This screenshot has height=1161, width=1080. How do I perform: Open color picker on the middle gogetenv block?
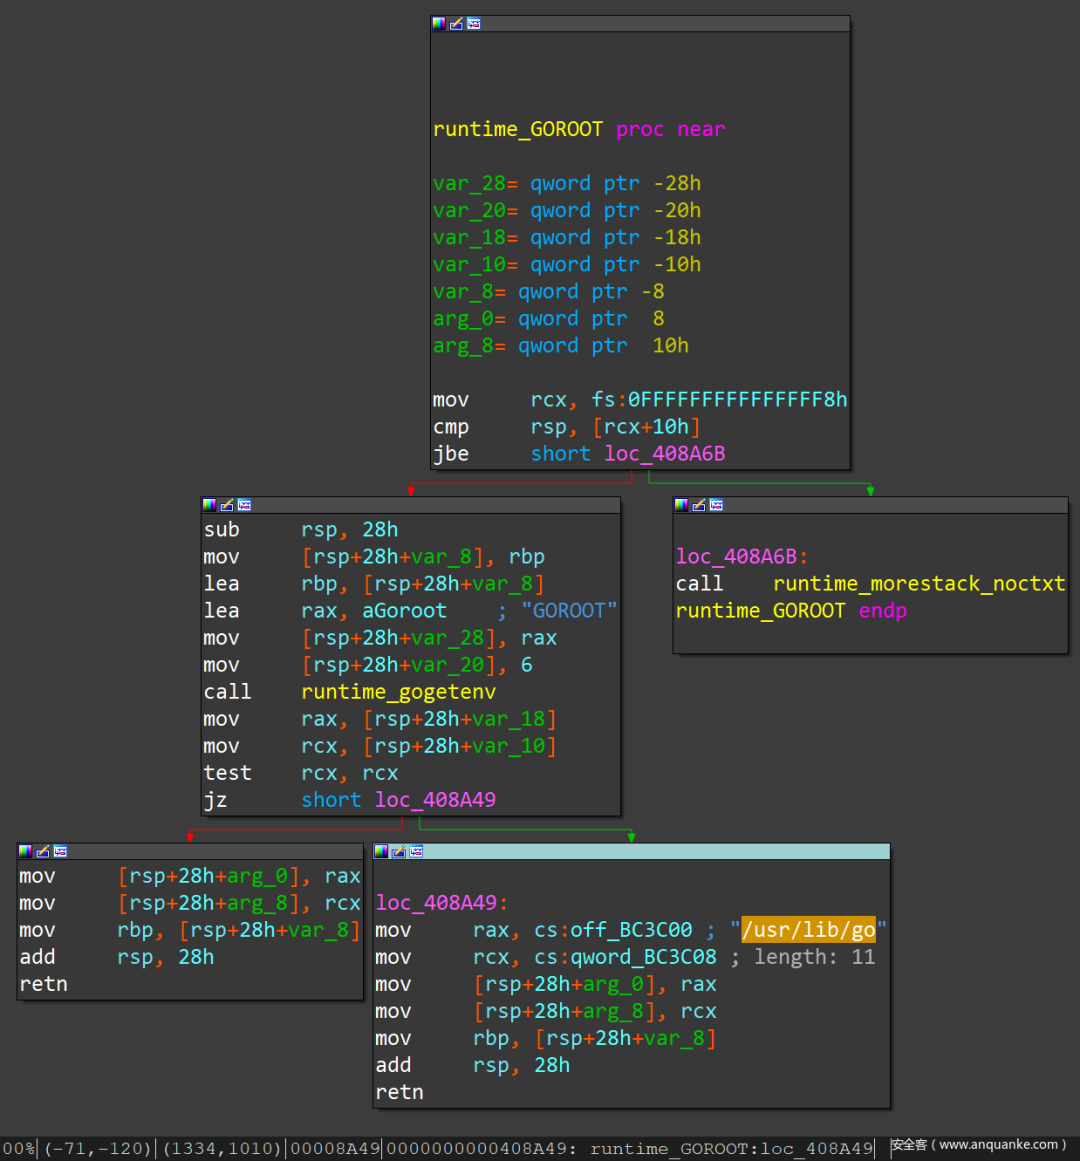(210, 505)
